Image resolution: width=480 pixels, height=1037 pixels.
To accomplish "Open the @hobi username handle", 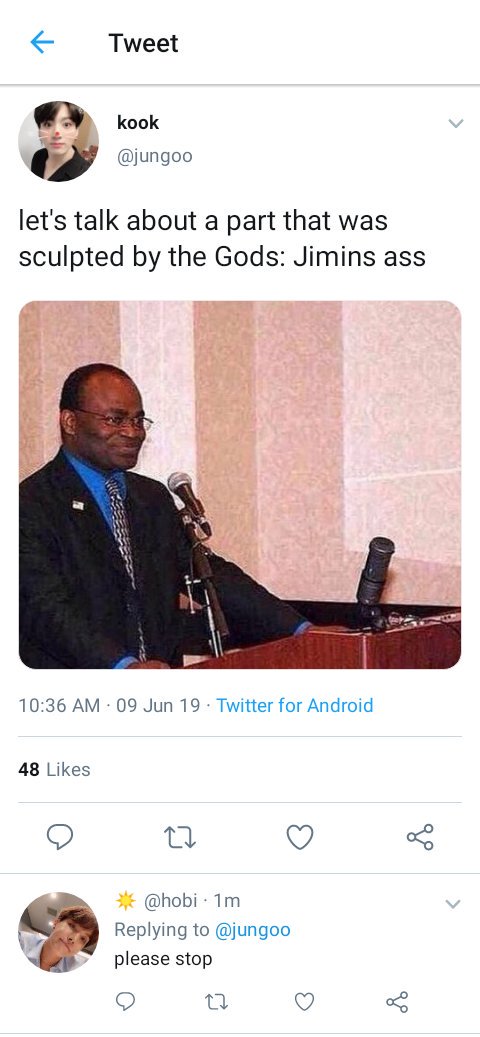I will point(171,900).
